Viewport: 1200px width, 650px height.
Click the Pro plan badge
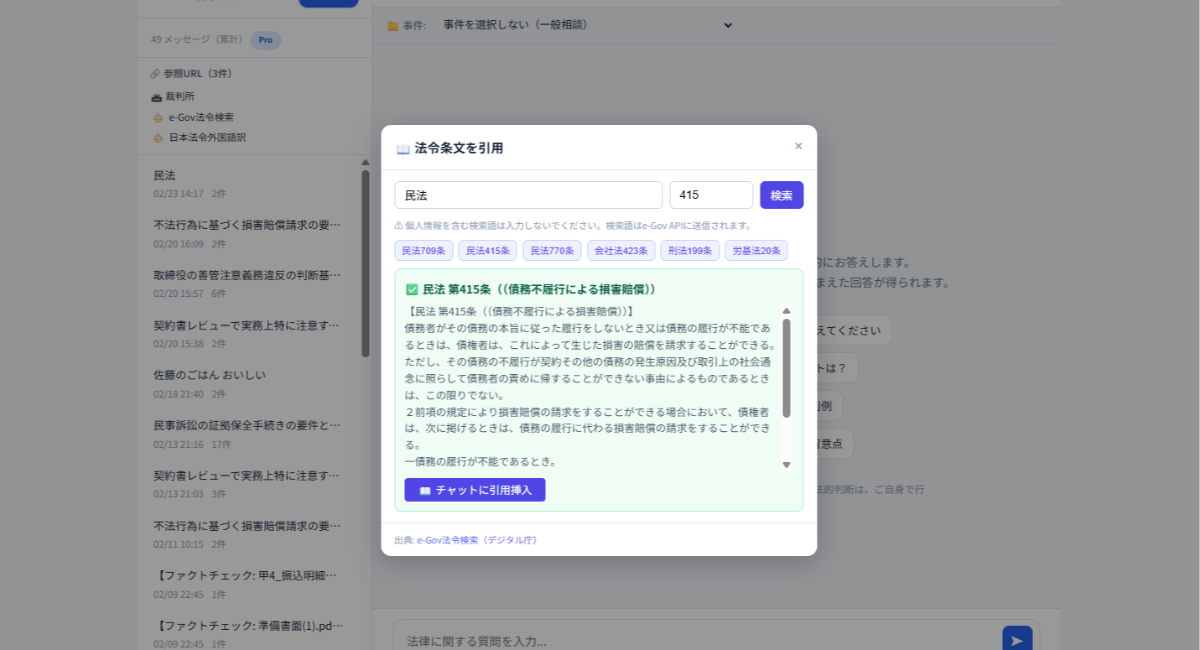point(265,40)
